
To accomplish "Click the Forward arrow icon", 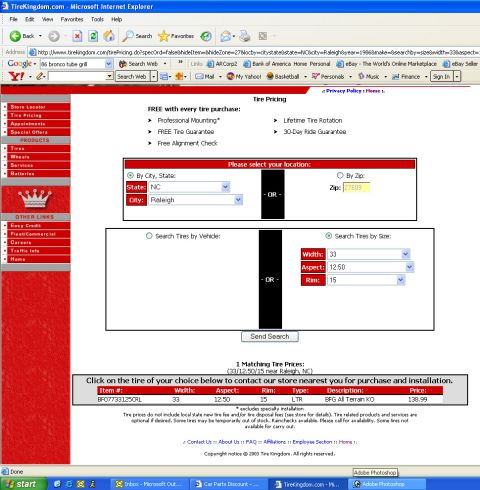I will 54,36.
